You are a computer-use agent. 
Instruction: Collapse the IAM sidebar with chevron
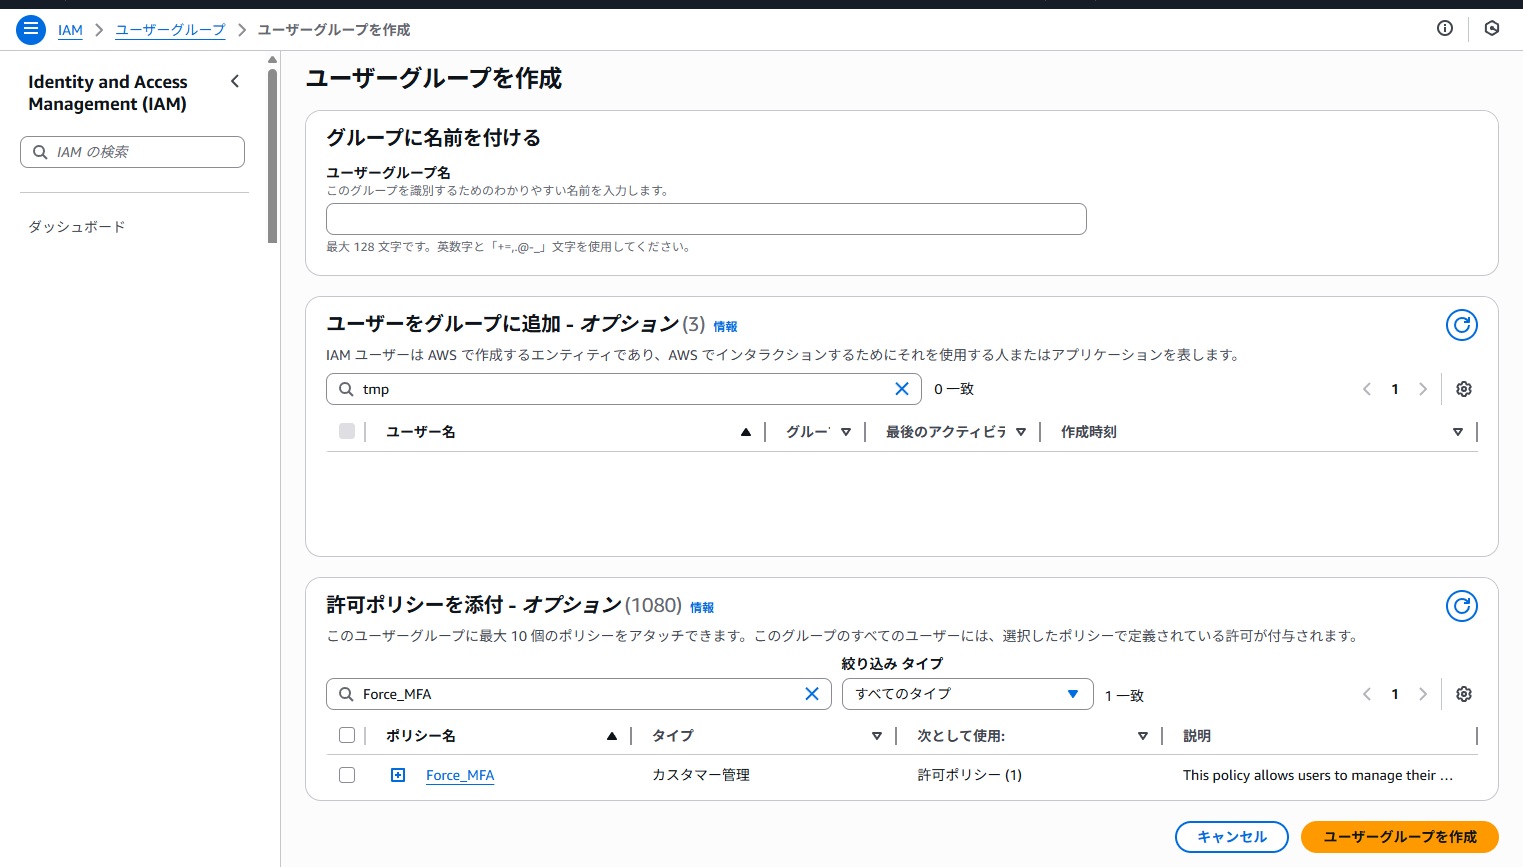pos(235,81)
